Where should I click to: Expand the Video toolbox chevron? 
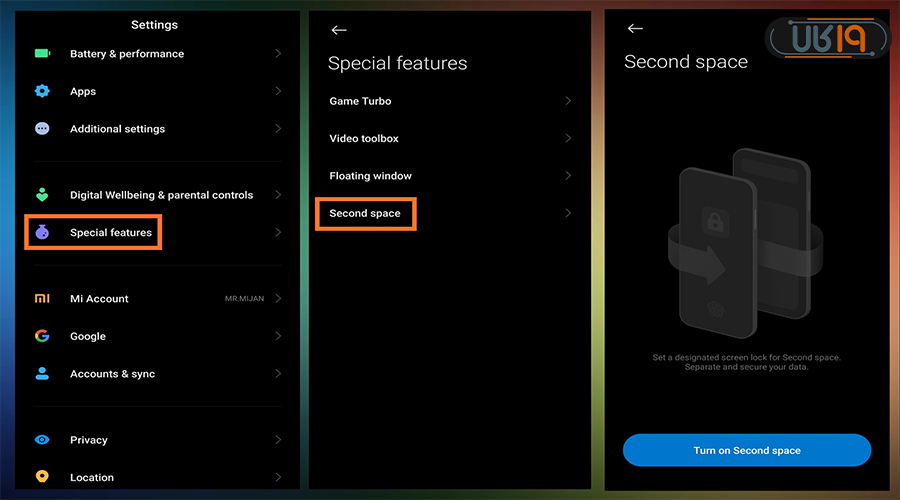[568, 138]
